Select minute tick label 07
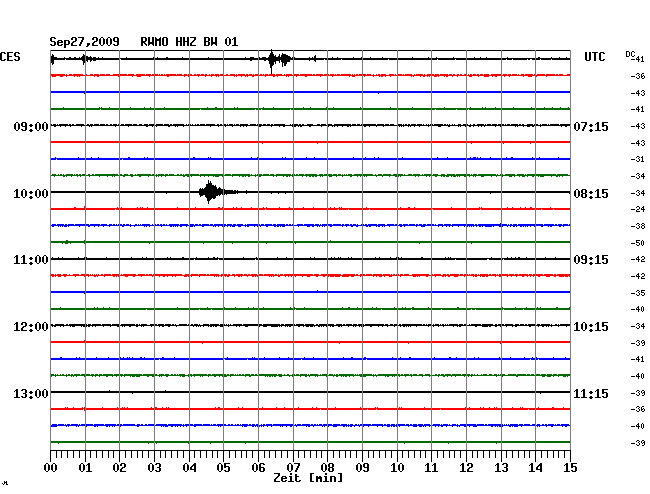Screen dimensions: 650x494 293,468
